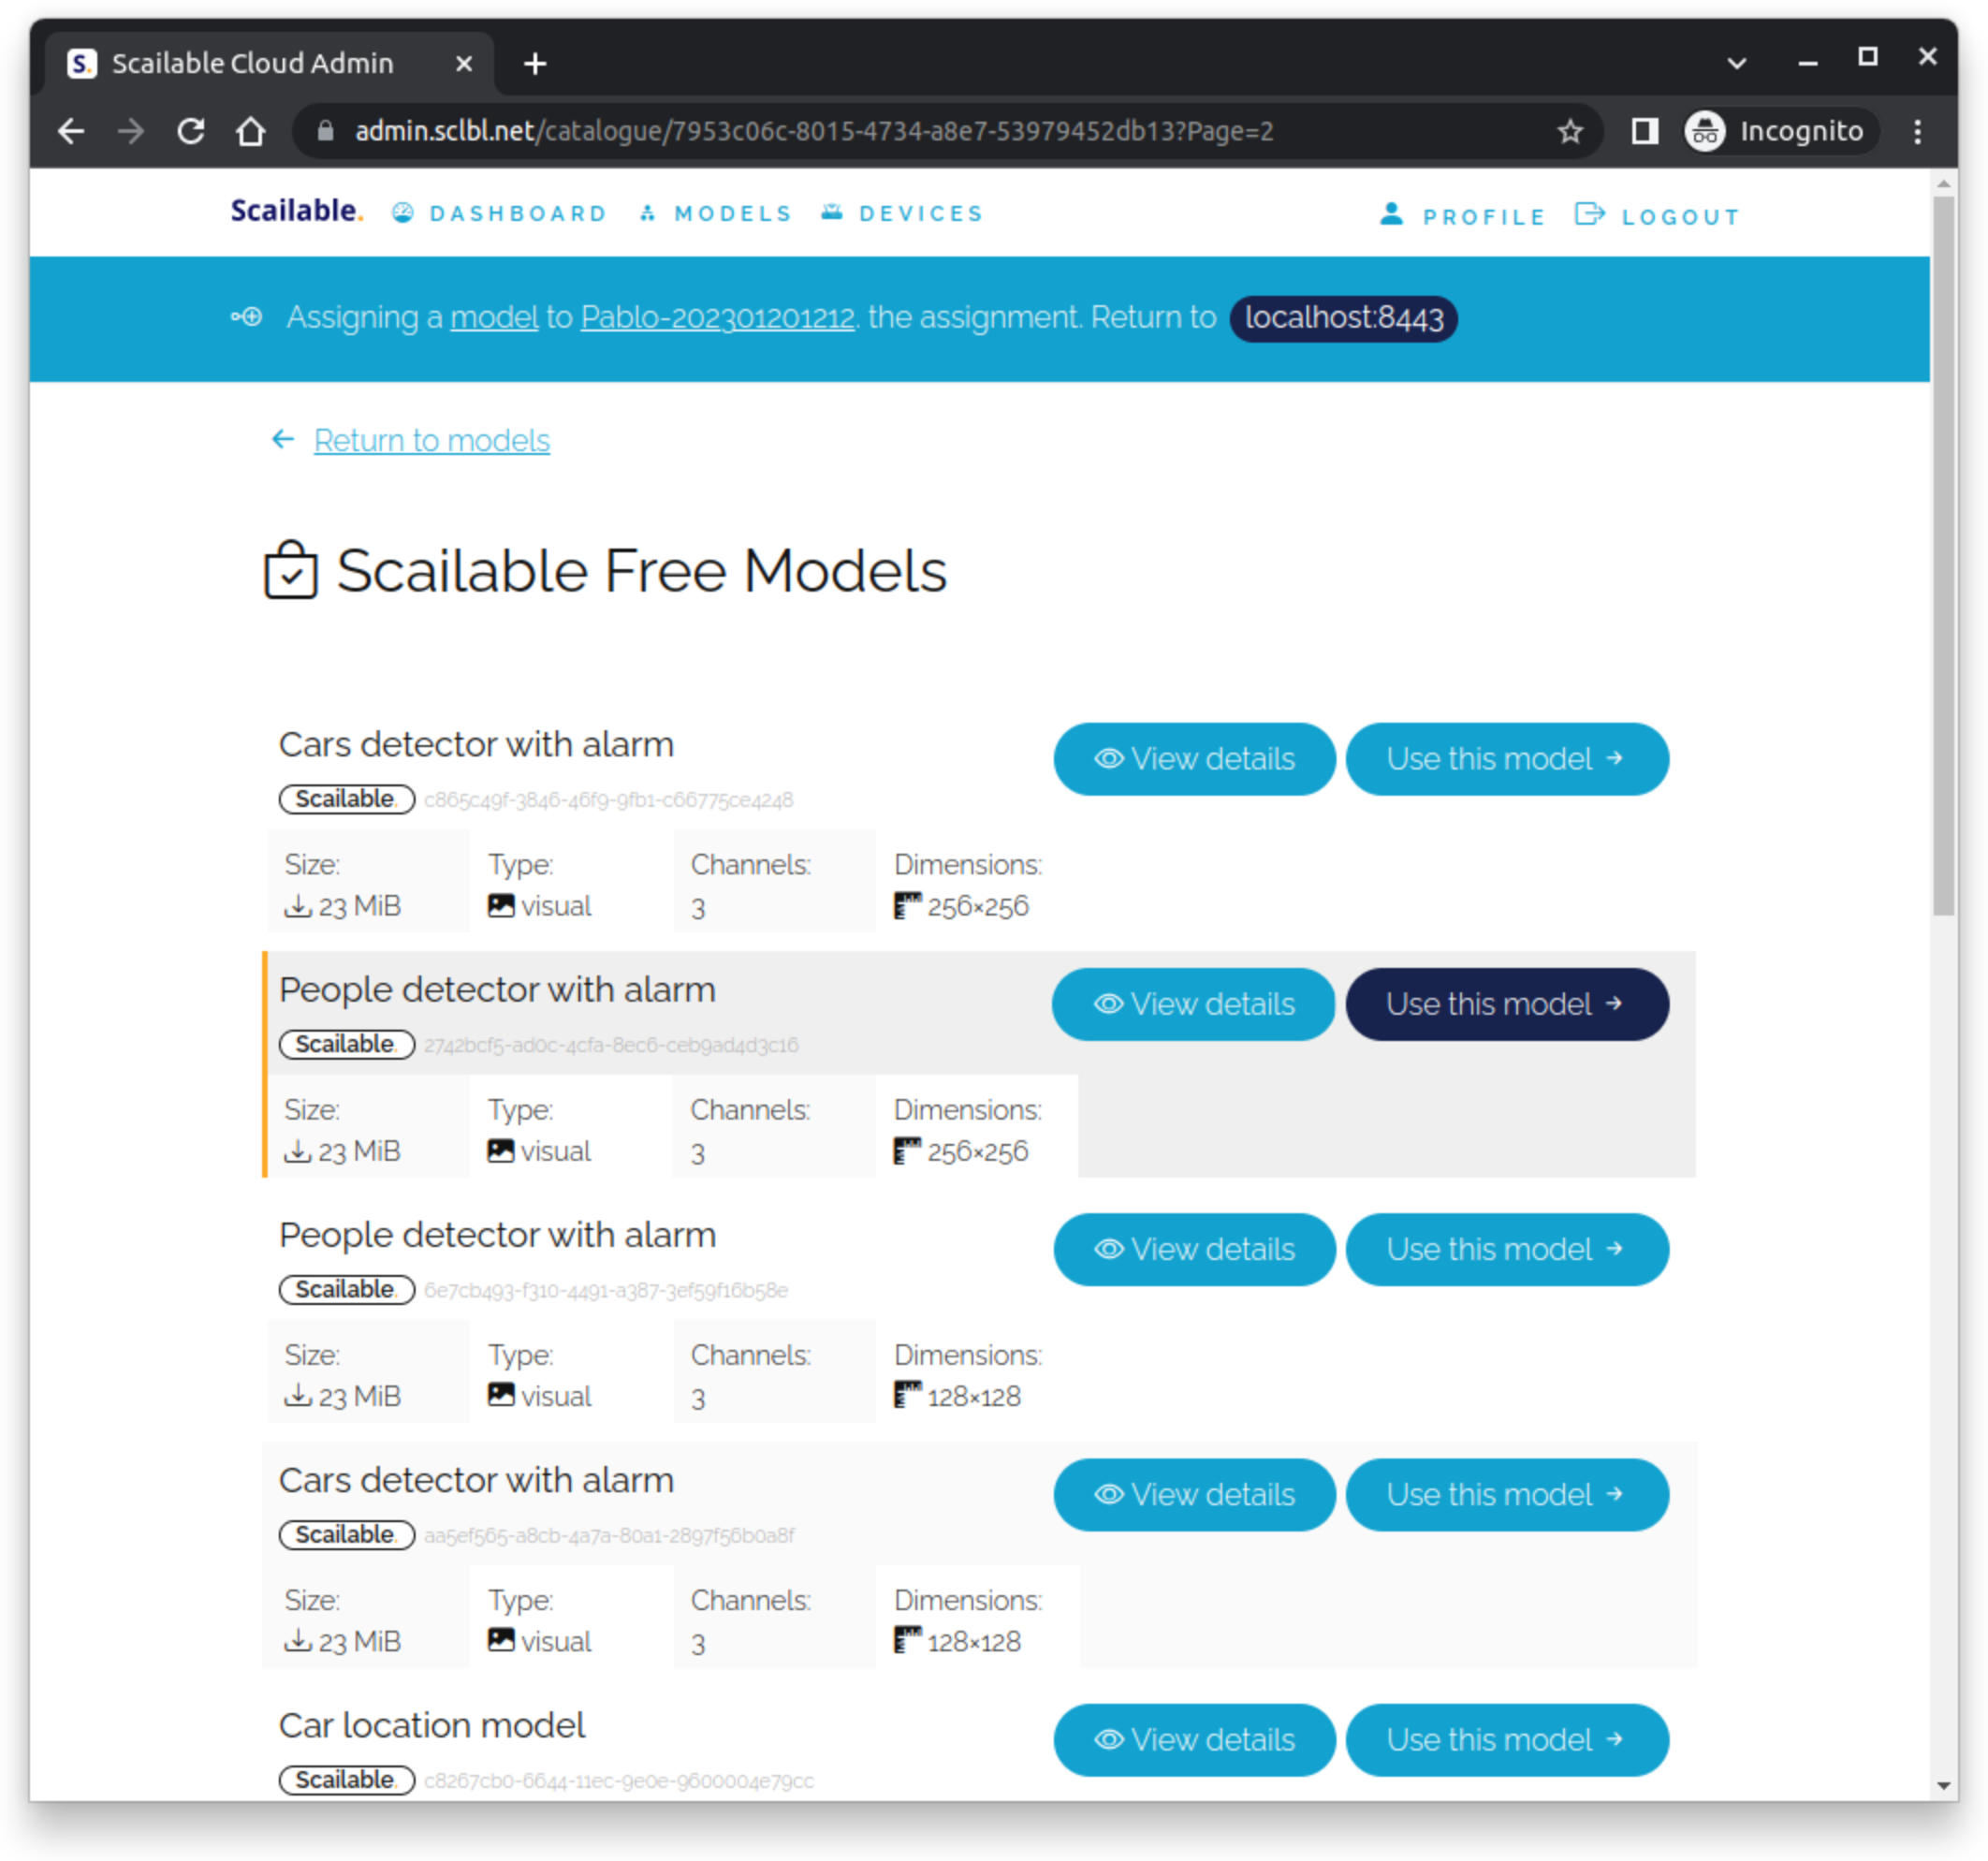The image size is (1988, 1861).
Task: Reload the current page
Action: coord(191,131)
